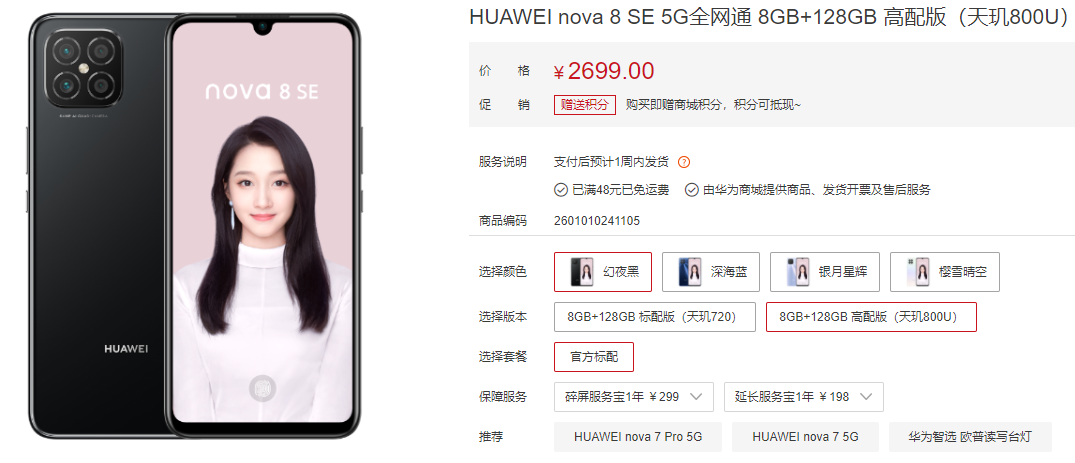Expand the 延长服务宝1年 ¥198 dropdown
1075x463 pixels.
[804, 396]
